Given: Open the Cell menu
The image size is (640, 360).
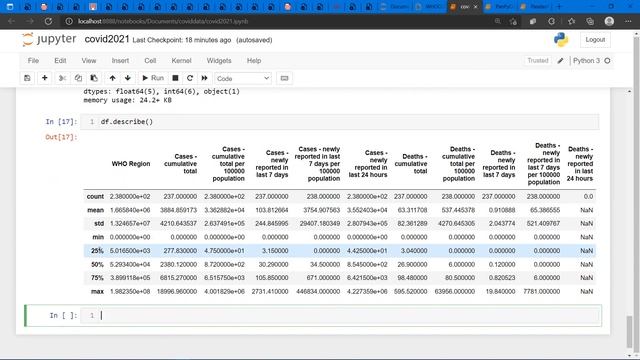Looking at the screenshot, I should pyautogui.click(x=150, y=60).
